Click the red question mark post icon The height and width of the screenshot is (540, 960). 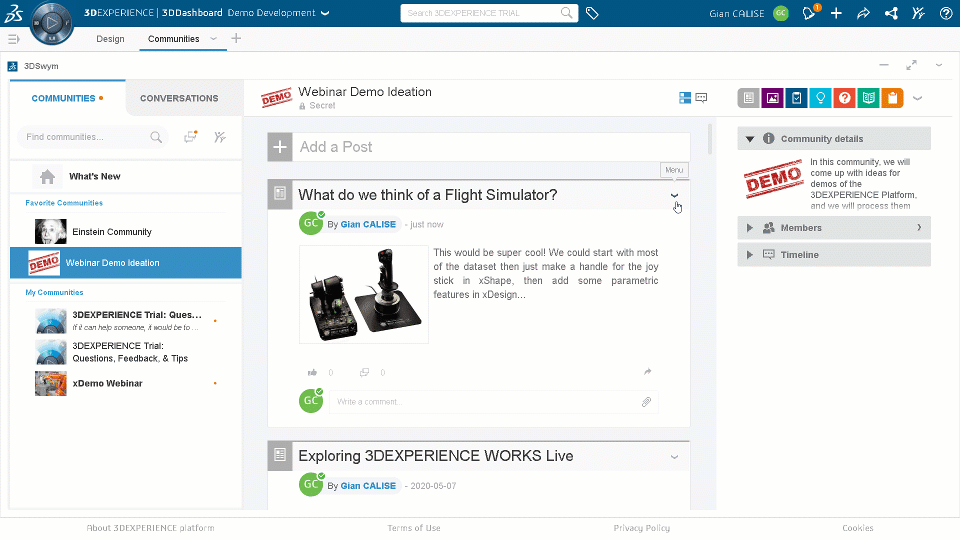click(844, 98)
